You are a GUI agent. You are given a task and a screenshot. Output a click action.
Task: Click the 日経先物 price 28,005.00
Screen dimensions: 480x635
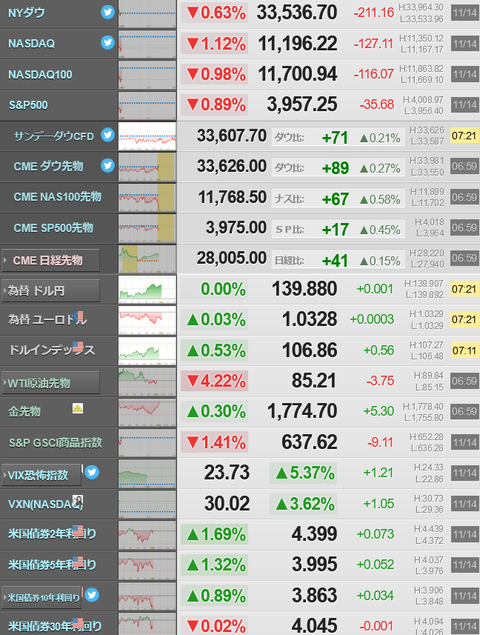click(x=232, y=258)
